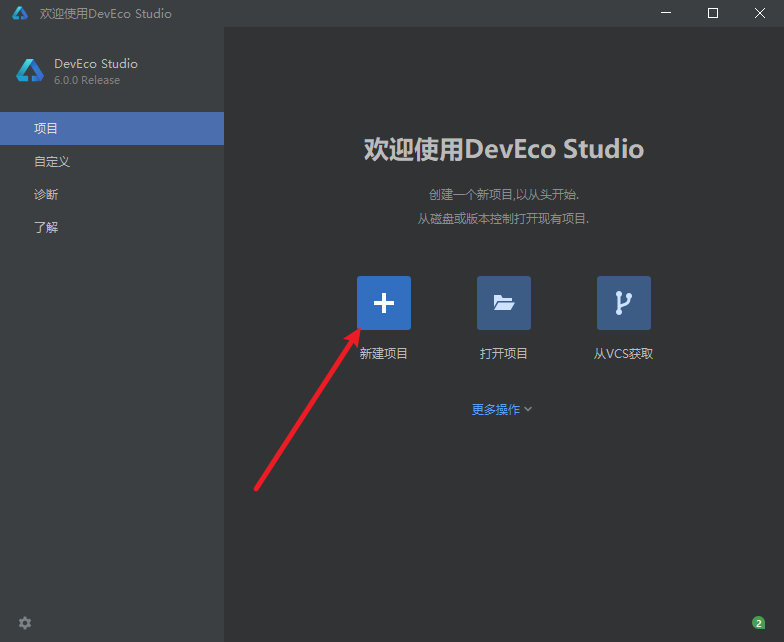Viewport: 784px width, 642px height.
Task: Click the New Project plus icon
Action: [x=384, y=302]
